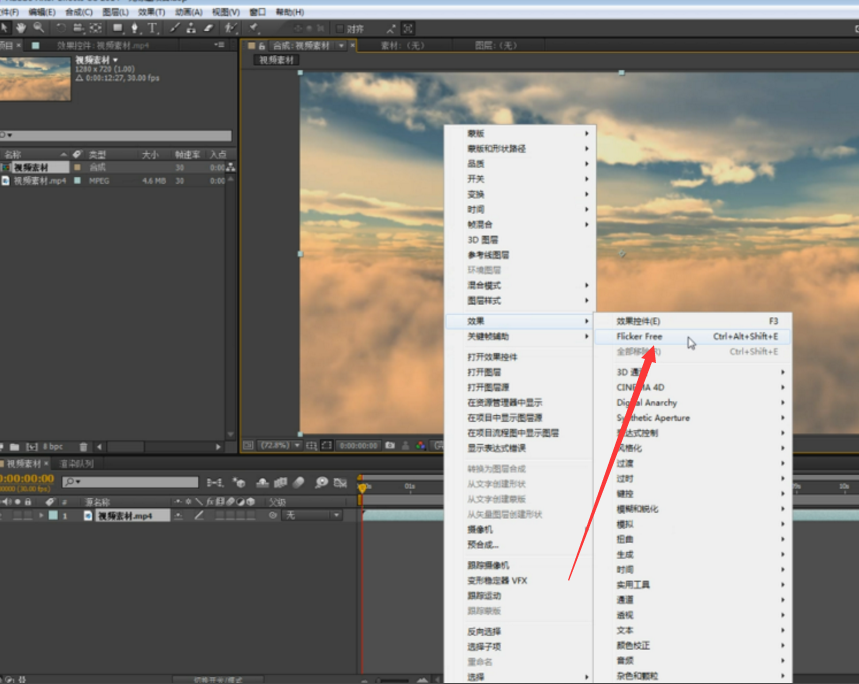Click the trash delete icon in project panel
Viewport: 859px width, 684px height.
84,446
